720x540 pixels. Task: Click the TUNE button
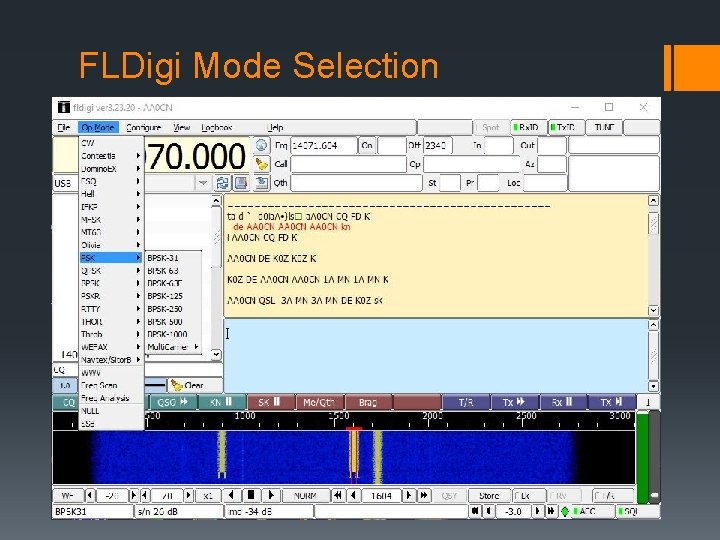point(604,127)
